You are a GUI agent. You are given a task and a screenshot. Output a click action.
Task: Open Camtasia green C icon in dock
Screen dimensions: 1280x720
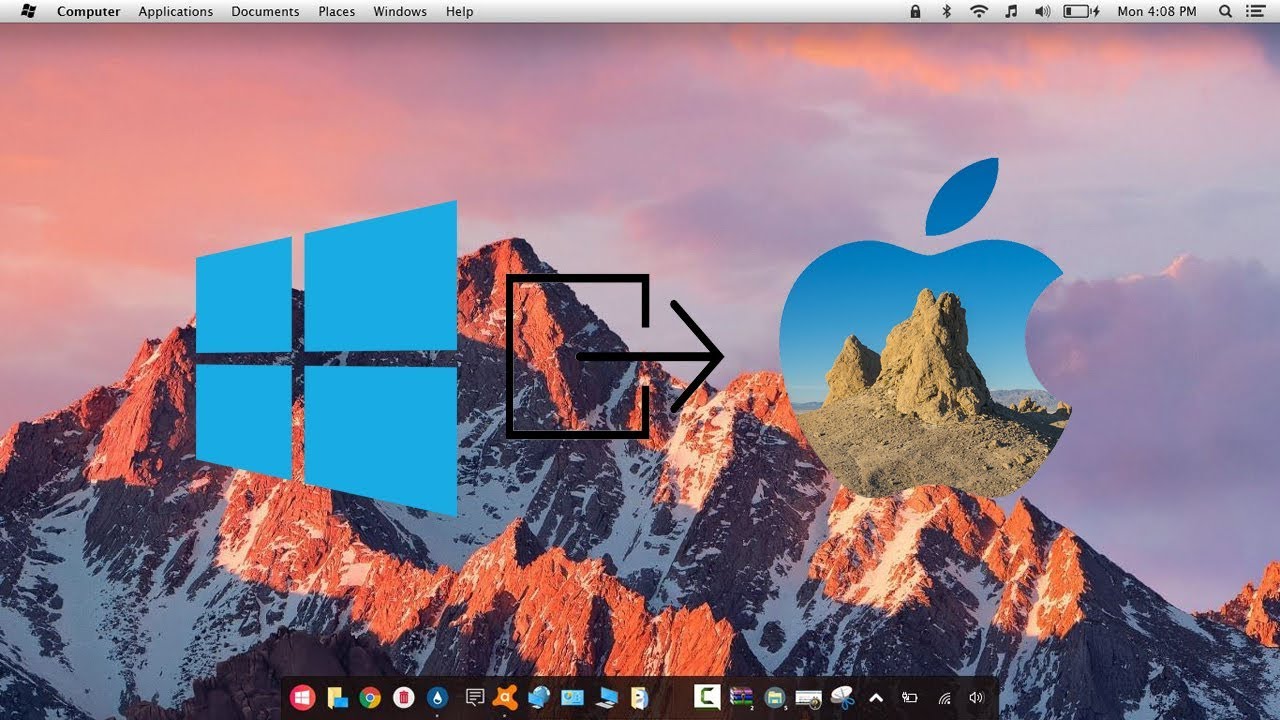coord(708,697)
